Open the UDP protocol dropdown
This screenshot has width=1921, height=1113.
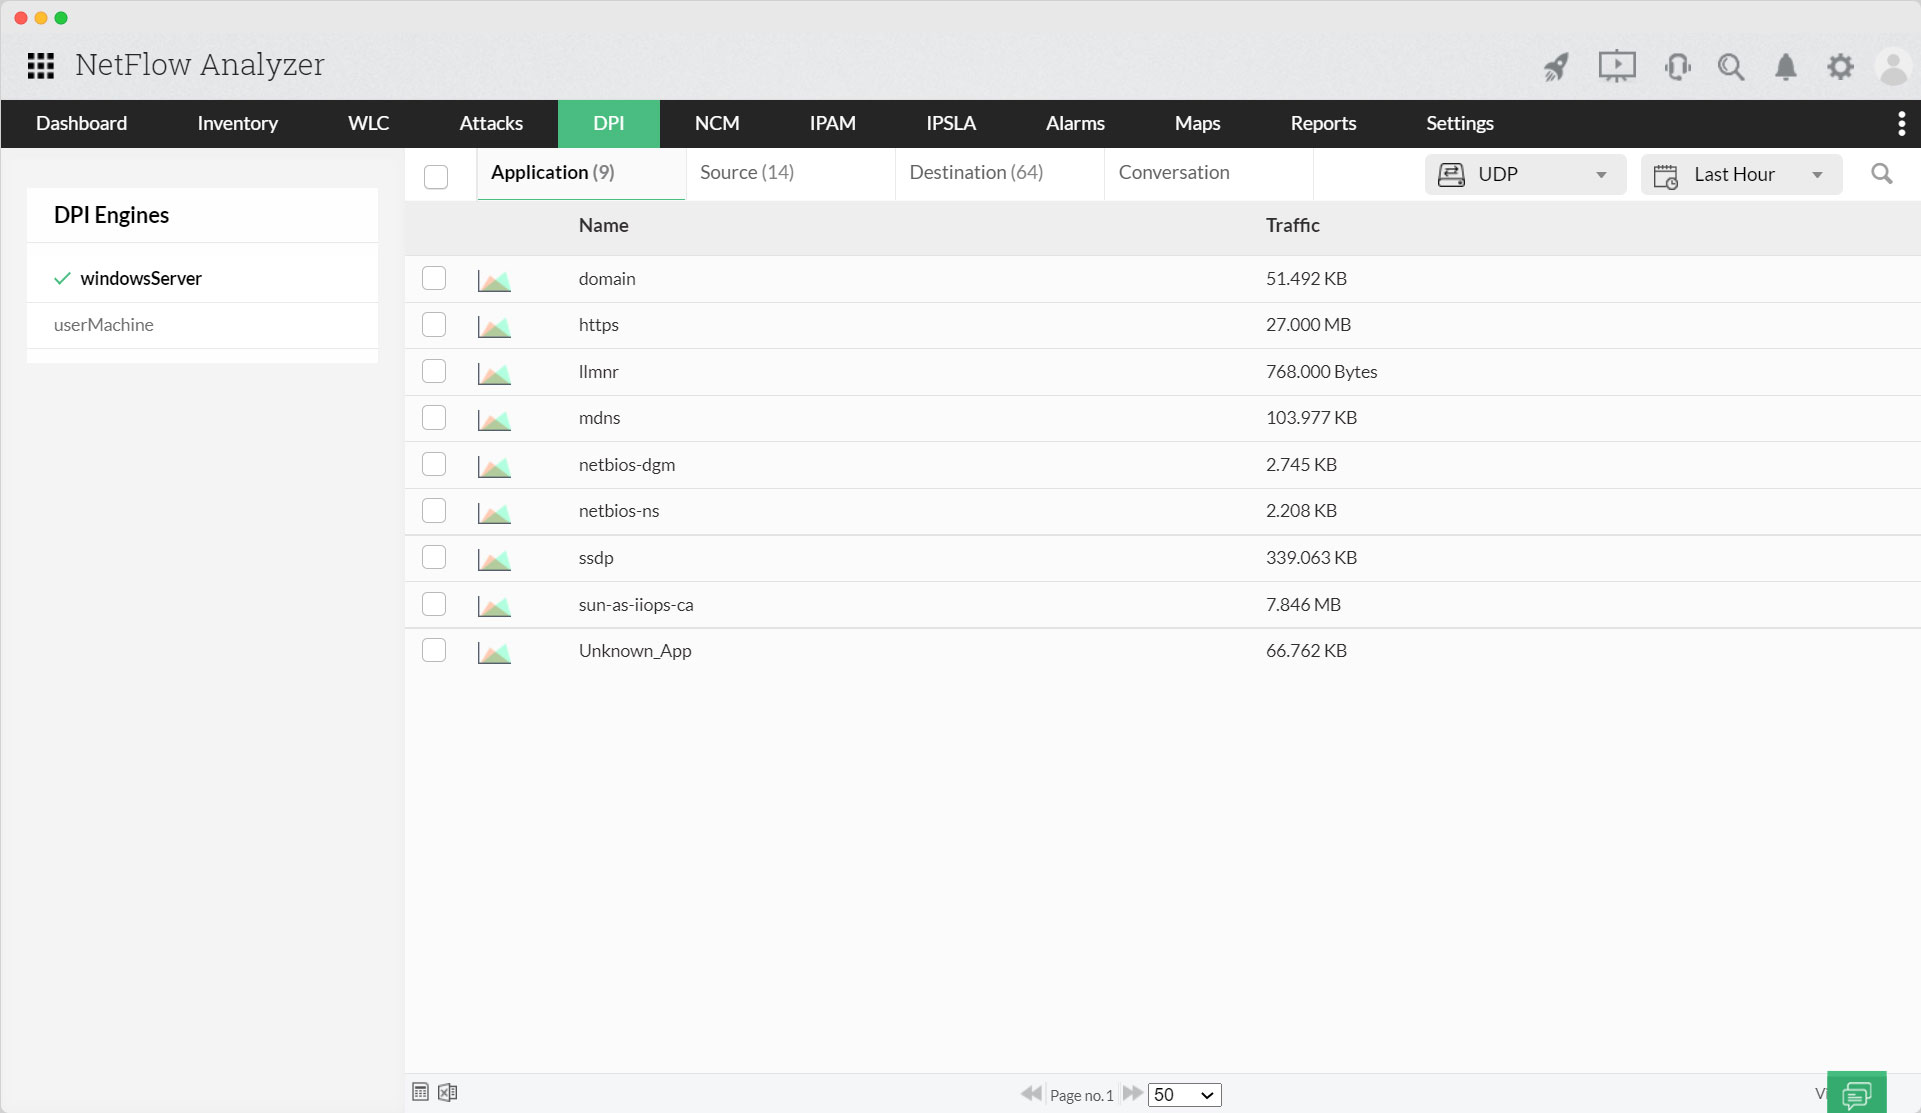tap(1524, 175)
